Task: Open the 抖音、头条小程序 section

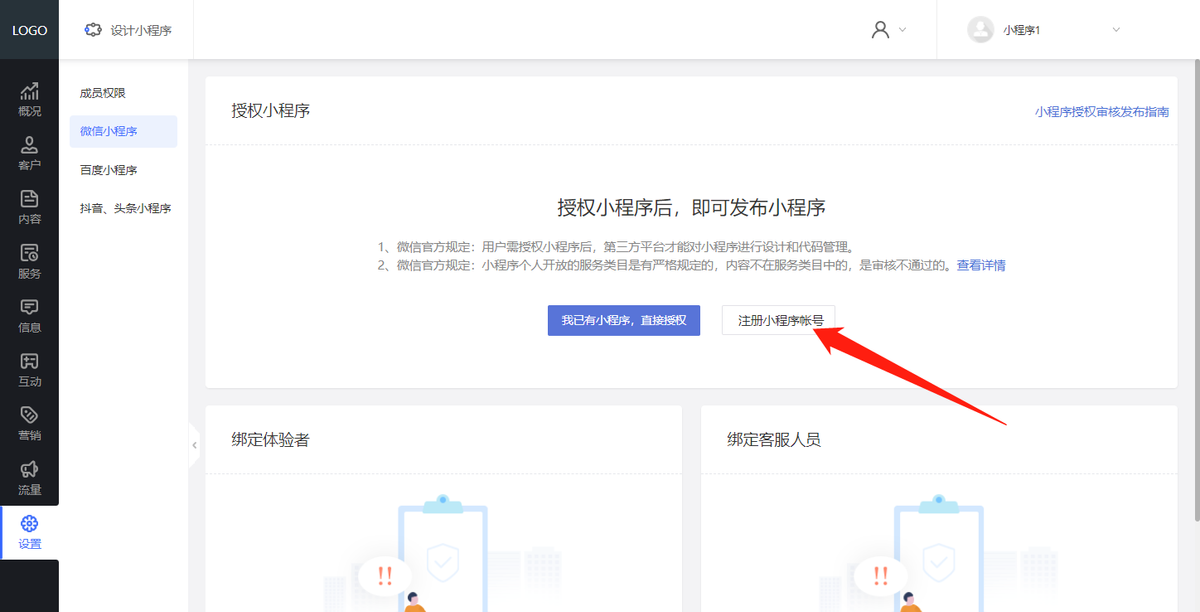Action: click(x=124, y=208)
